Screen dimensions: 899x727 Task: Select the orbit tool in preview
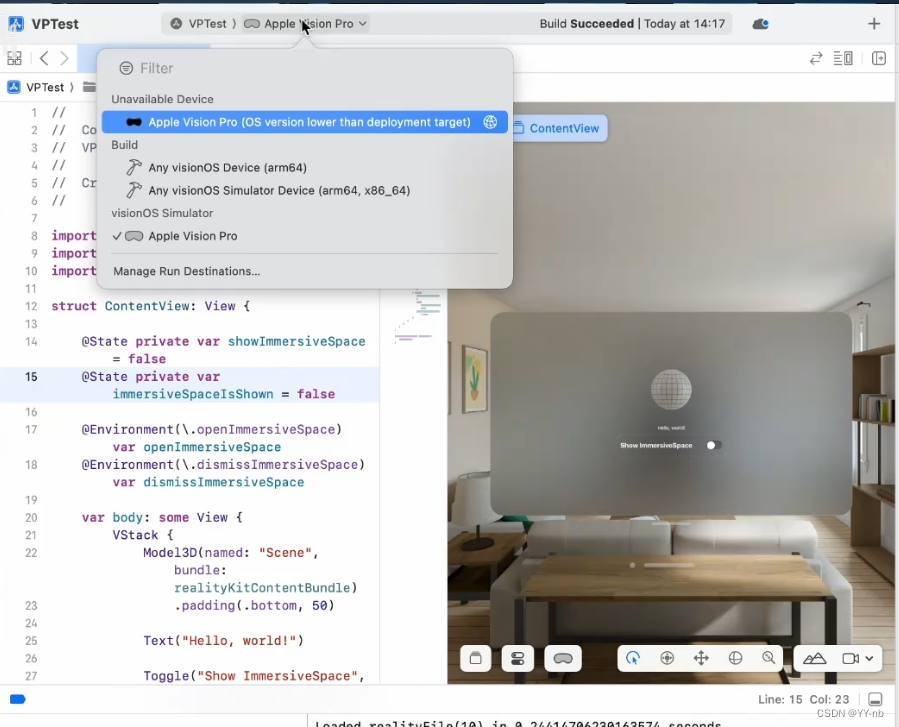click(x=735, y=658)
